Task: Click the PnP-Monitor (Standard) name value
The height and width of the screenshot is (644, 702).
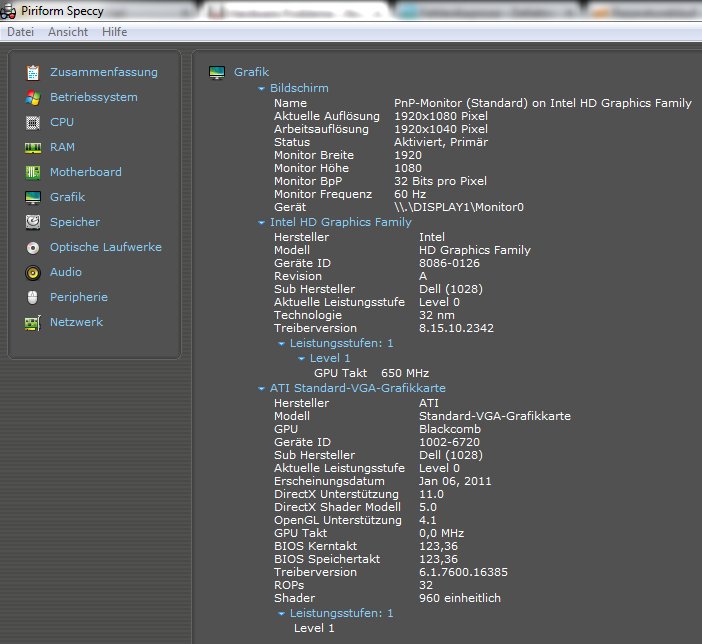Action: 543,103
